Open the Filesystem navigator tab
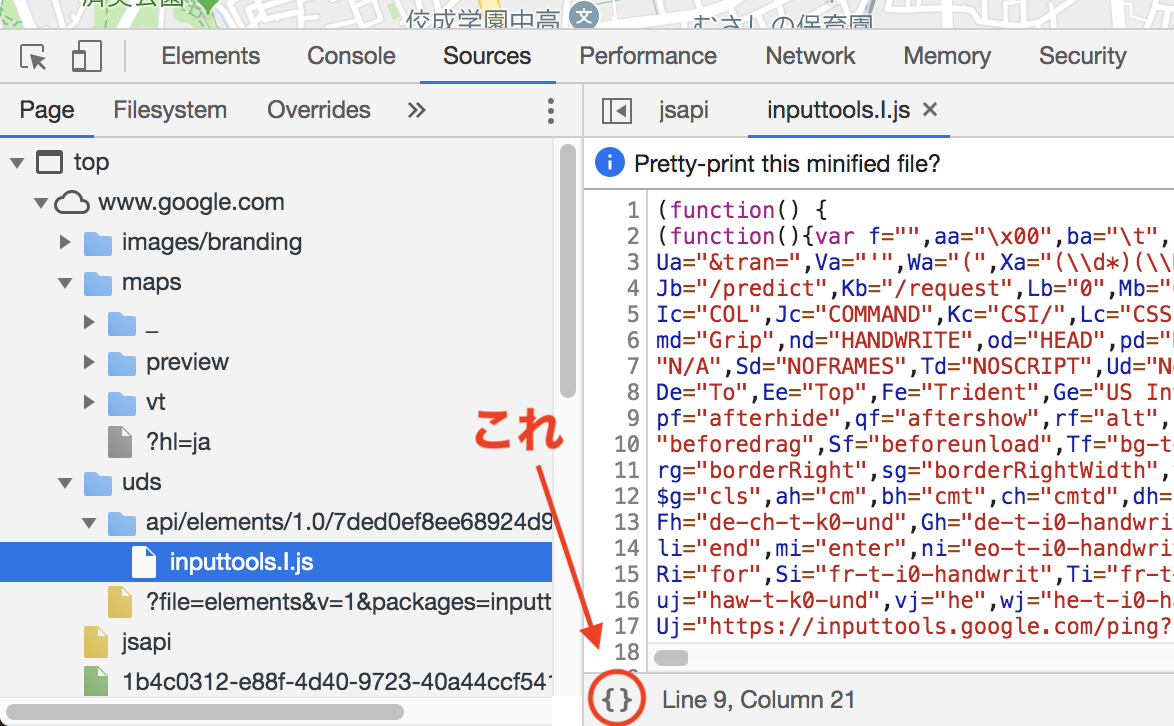Screen dimensions: 1174x726 point(170,111)
